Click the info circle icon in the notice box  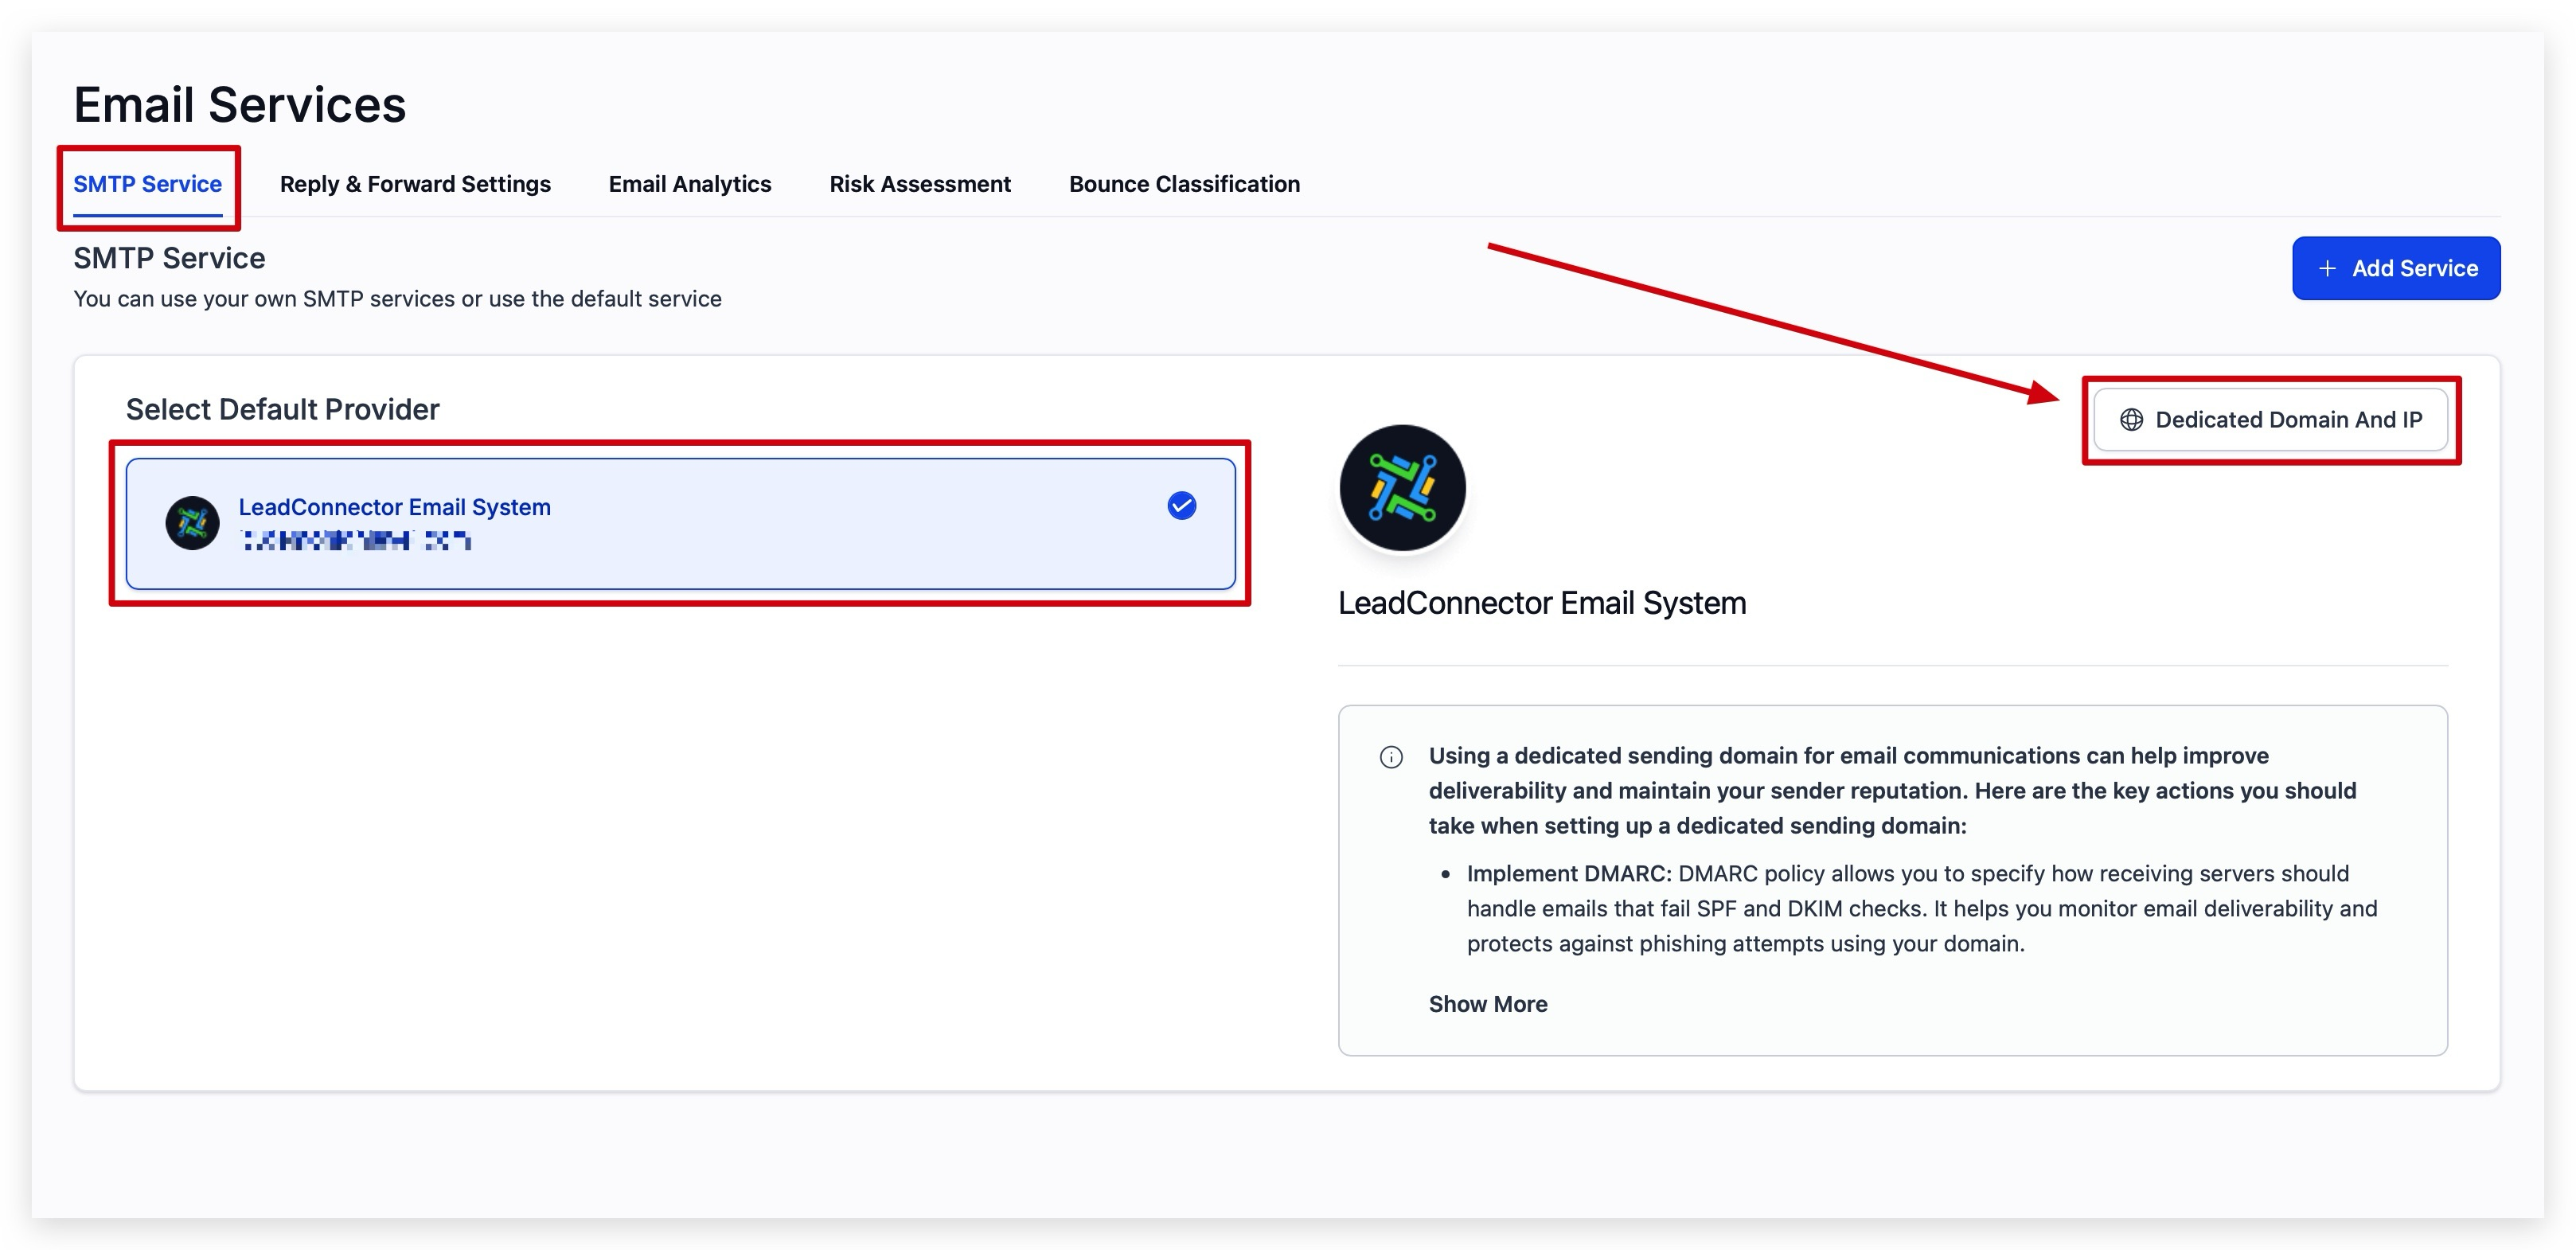pos(1391,757)
